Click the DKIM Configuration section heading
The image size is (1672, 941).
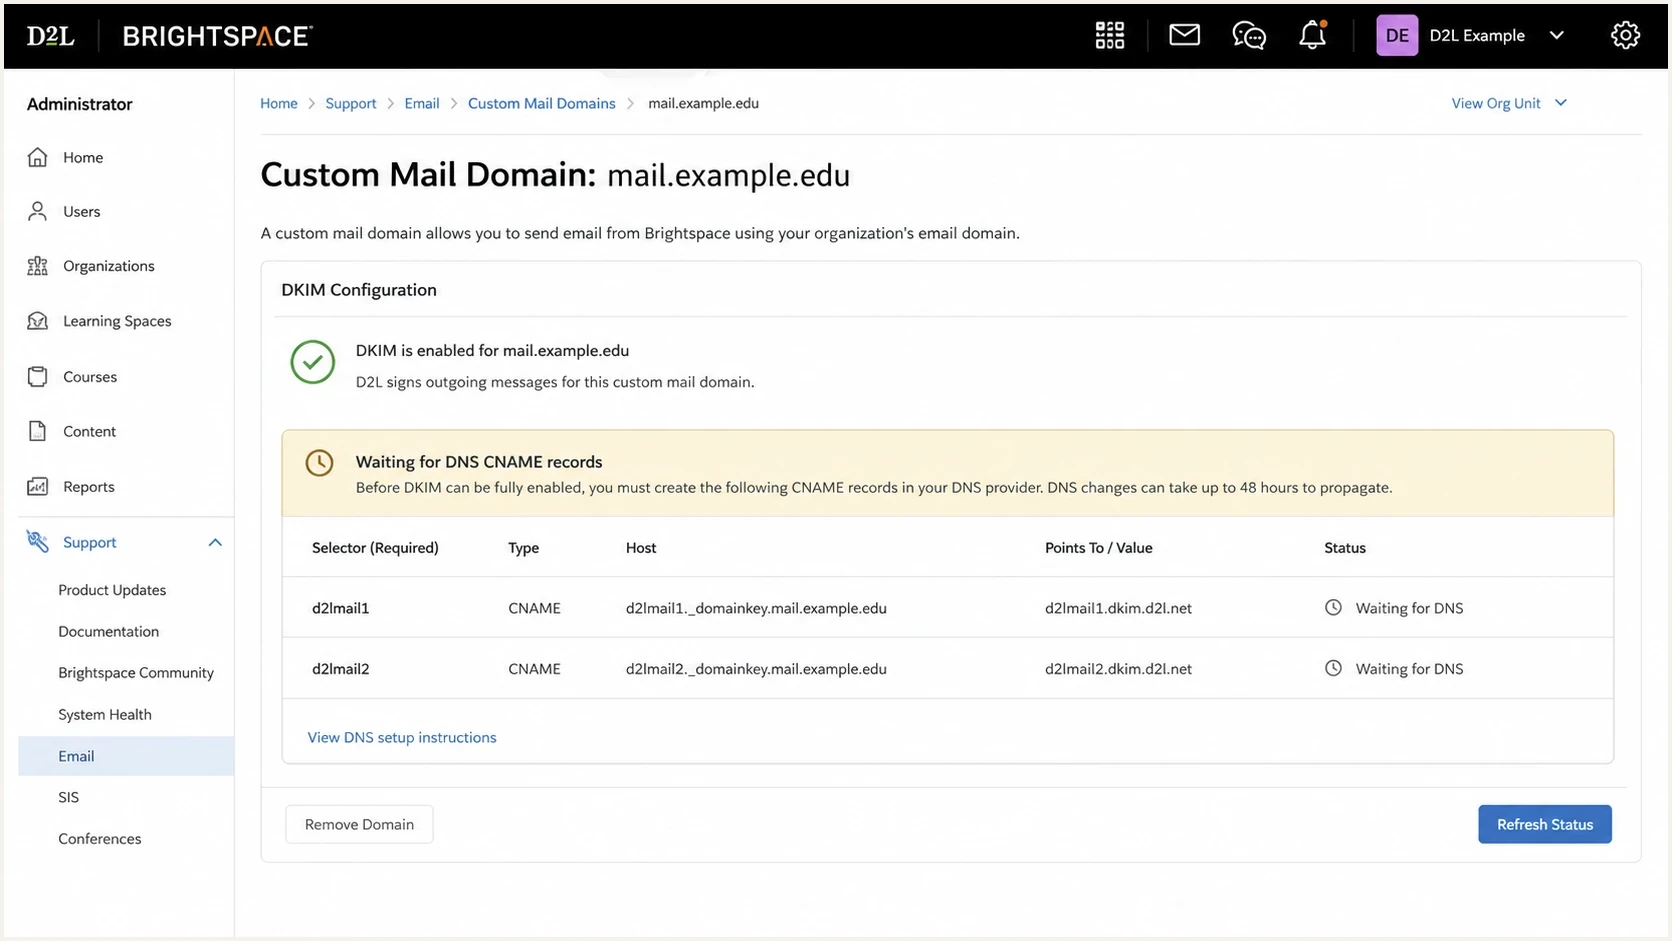click(x=359, y=290)
